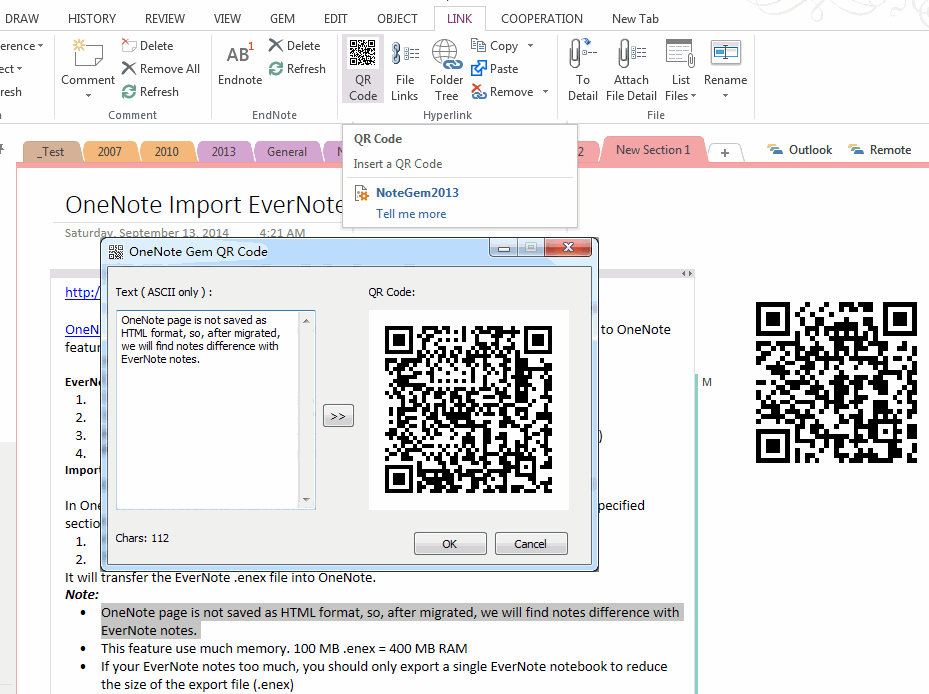Select the 2010 section tab

166,152
